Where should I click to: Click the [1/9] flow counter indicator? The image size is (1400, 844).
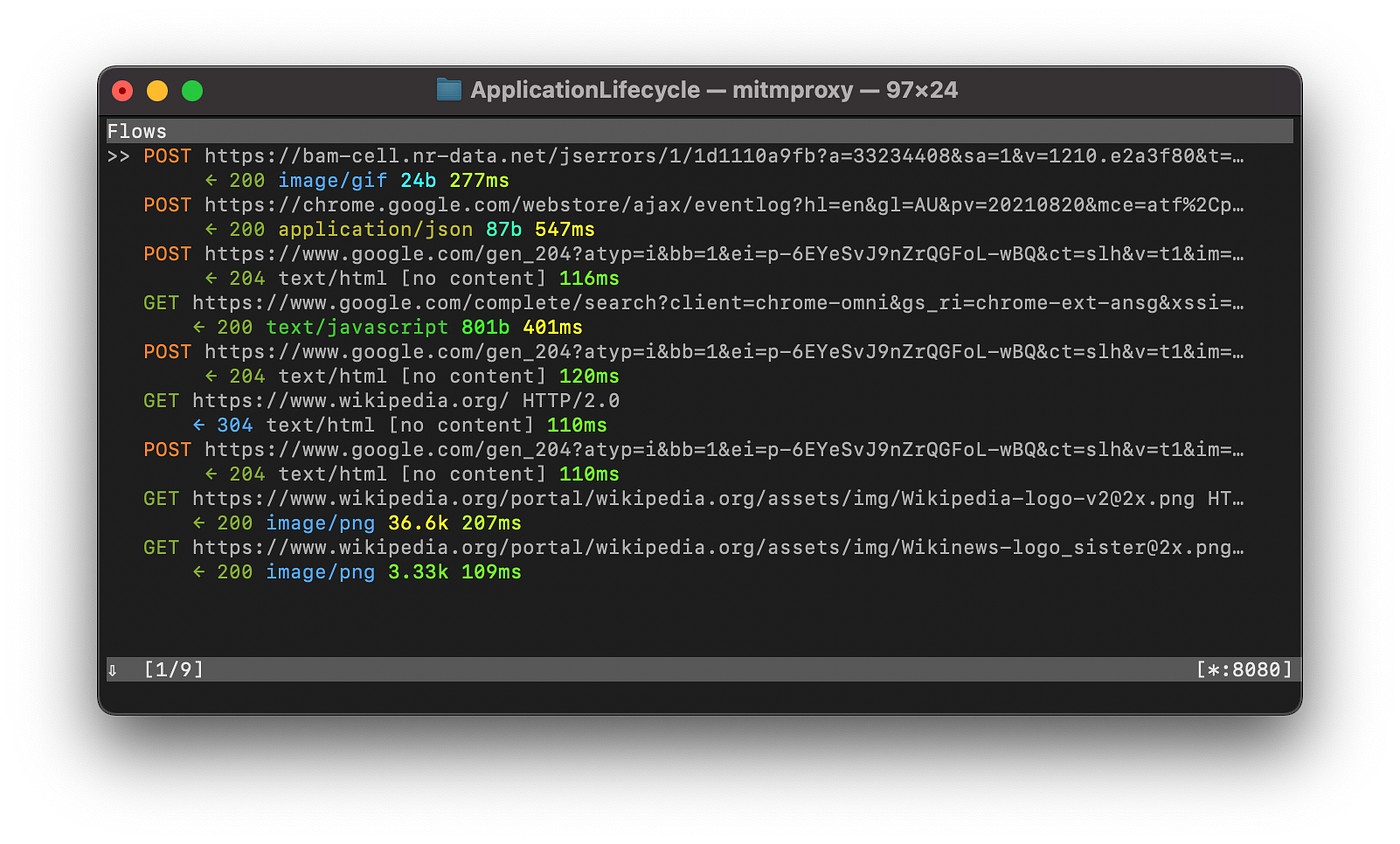(x=174, y=669)
